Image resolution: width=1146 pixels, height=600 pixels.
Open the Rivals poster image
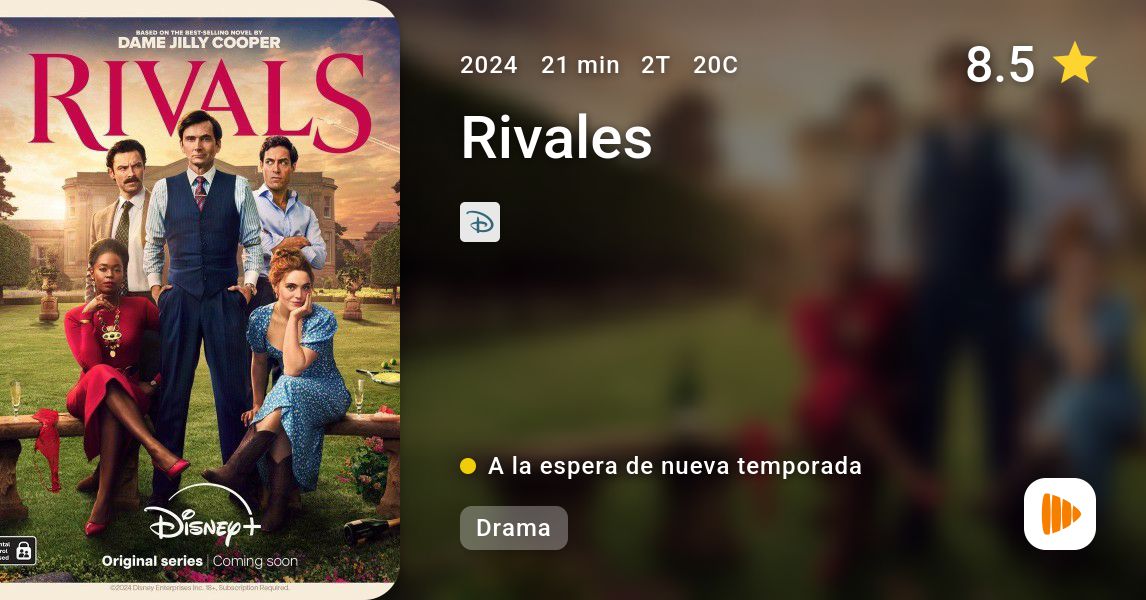(200, 300)
